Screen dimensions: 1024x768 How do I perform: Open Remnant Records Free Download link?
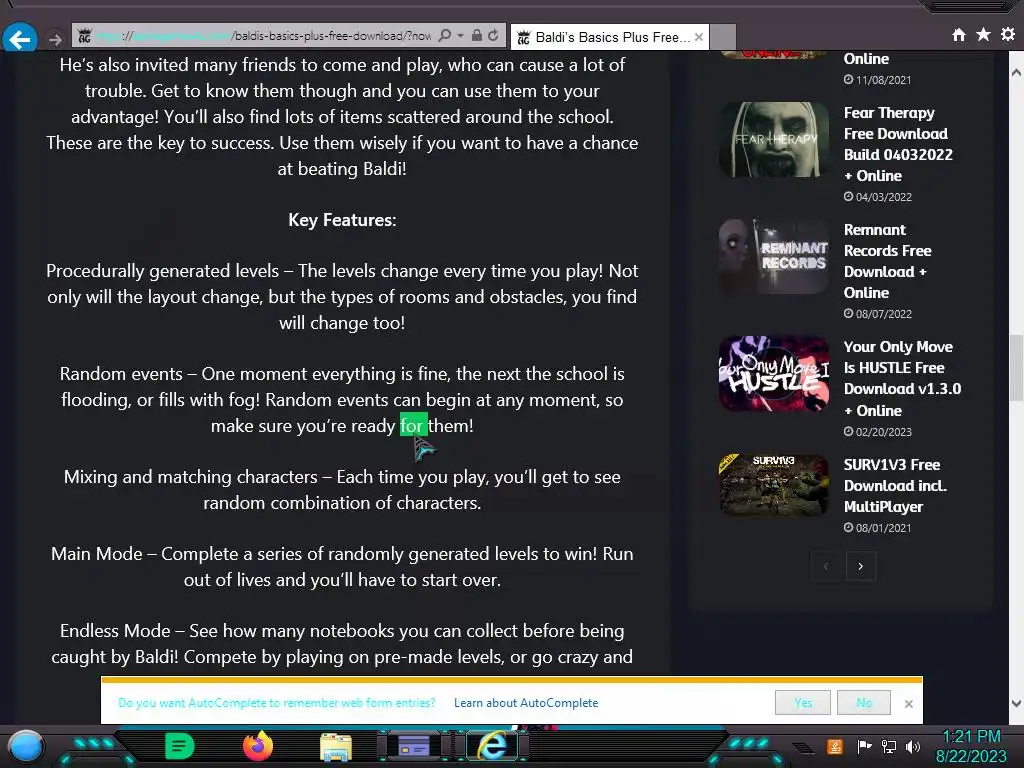888,261
